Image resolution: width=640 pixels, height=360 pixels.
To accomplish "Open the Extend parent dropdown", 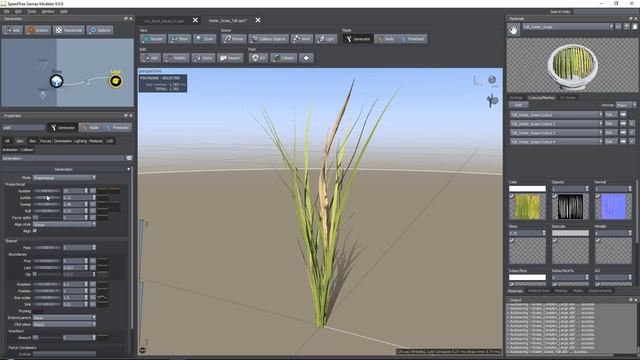I will [64, 318].
